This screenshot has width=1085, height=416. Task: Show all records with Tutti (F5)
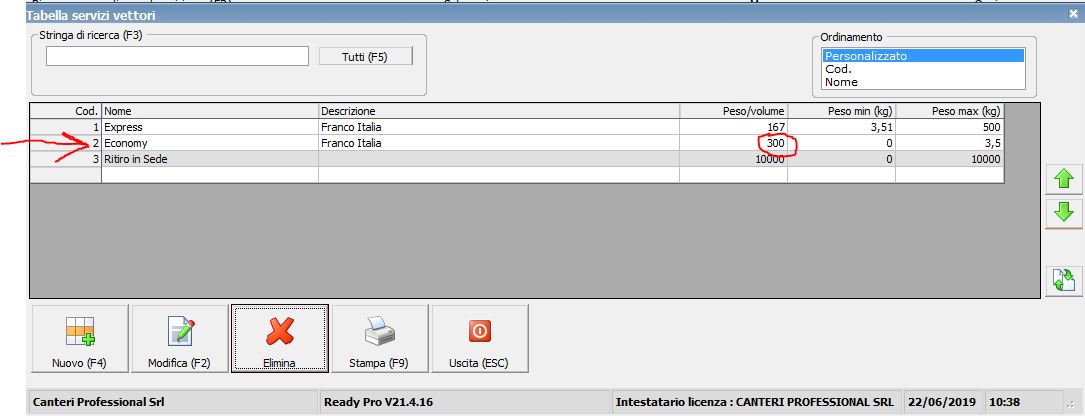tap(365, 57)
